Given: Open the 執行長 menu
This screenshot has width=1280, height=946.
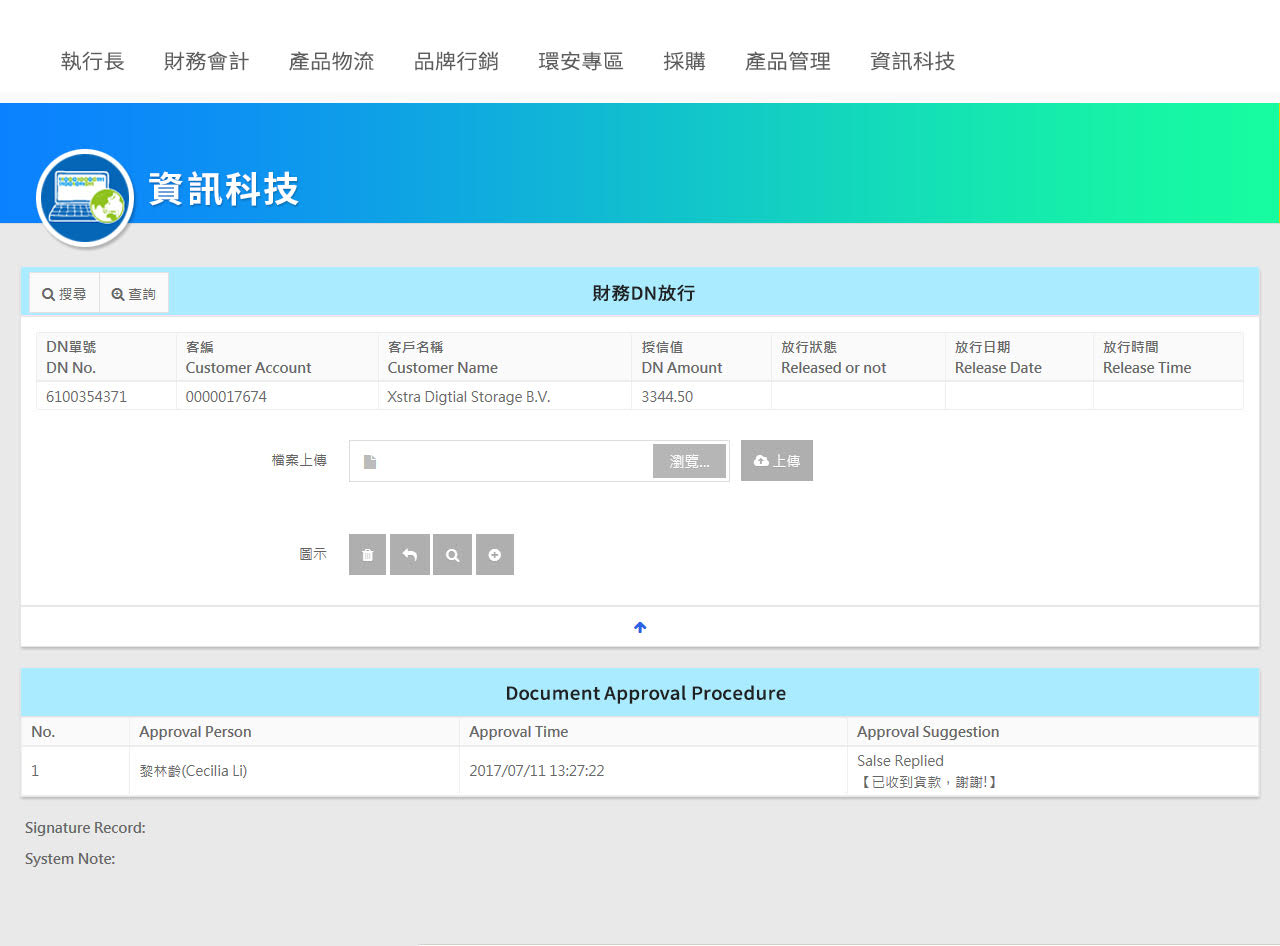Looking at the screenshot, I should (x=93, y=62).
